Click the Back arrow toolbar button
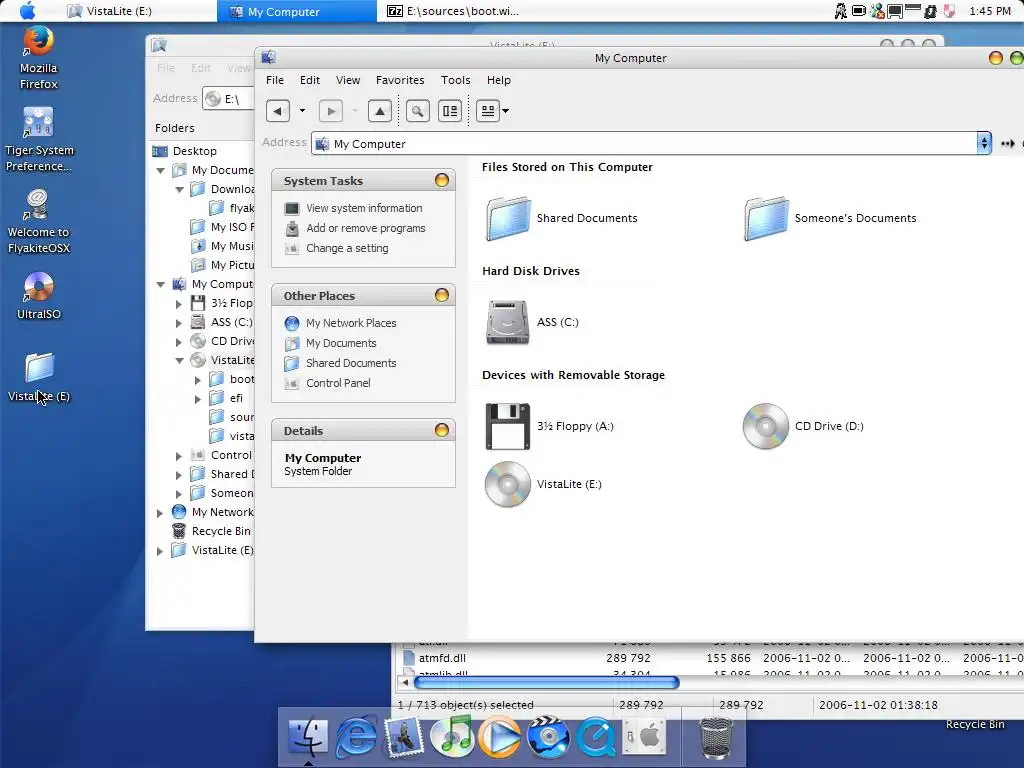1024x768 pixels. tap(278, 111)
